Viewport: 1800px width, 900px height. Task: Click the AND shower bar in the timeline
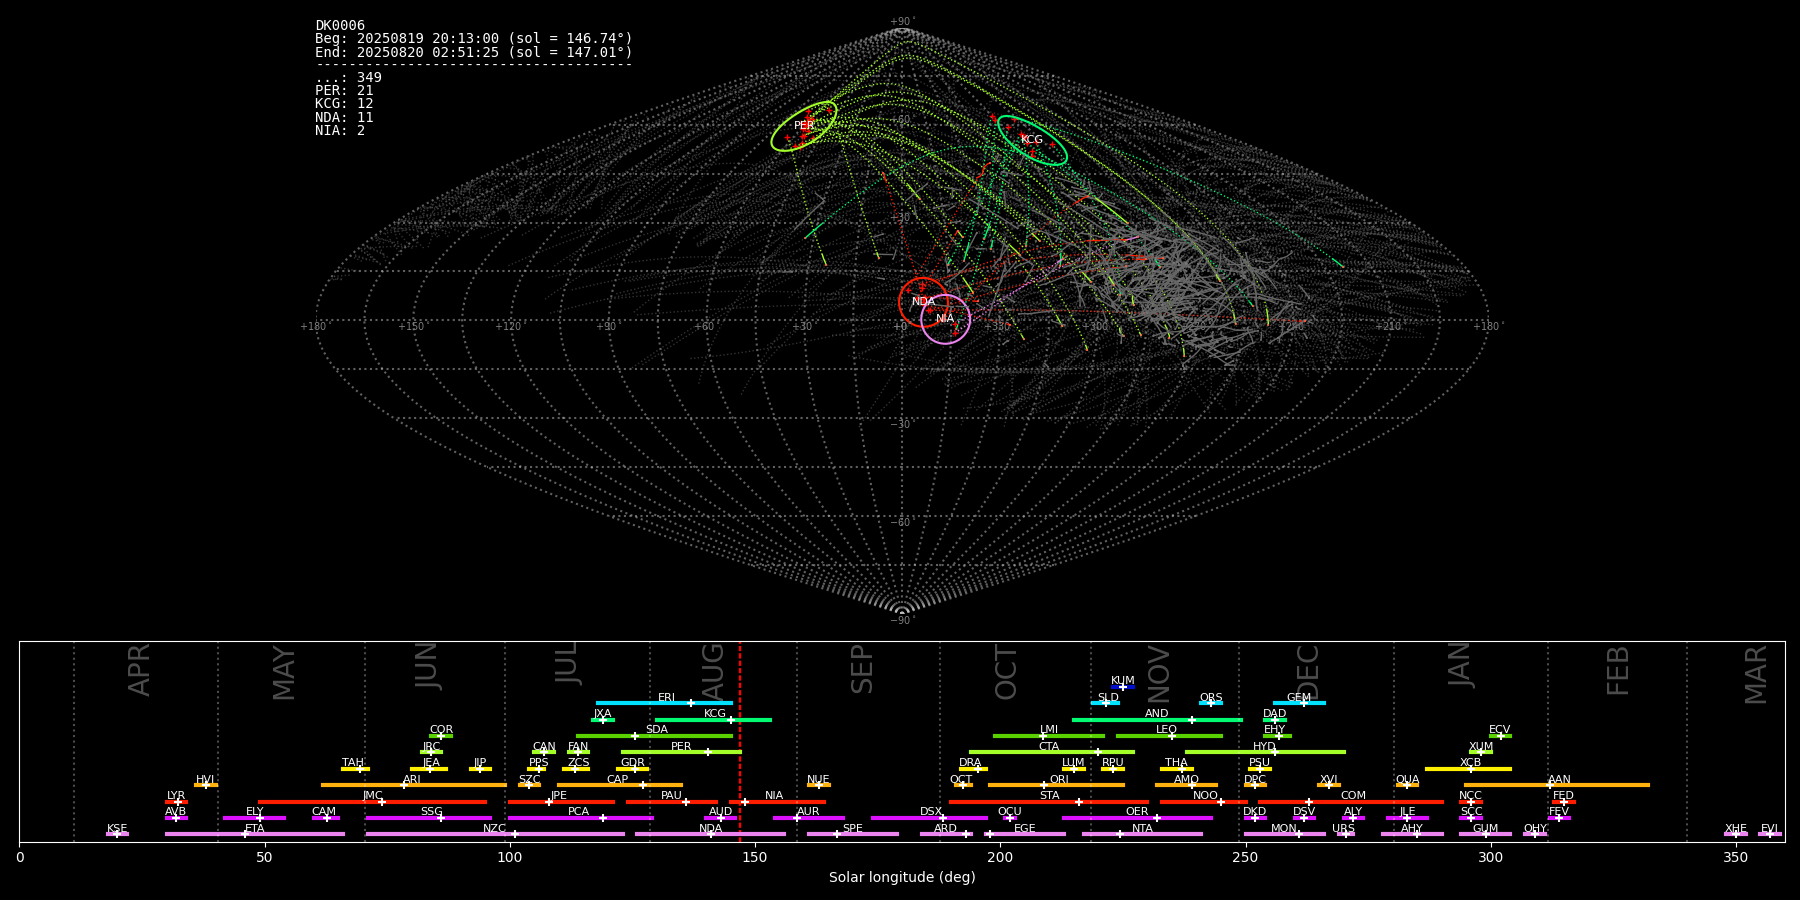[1157, 720]
